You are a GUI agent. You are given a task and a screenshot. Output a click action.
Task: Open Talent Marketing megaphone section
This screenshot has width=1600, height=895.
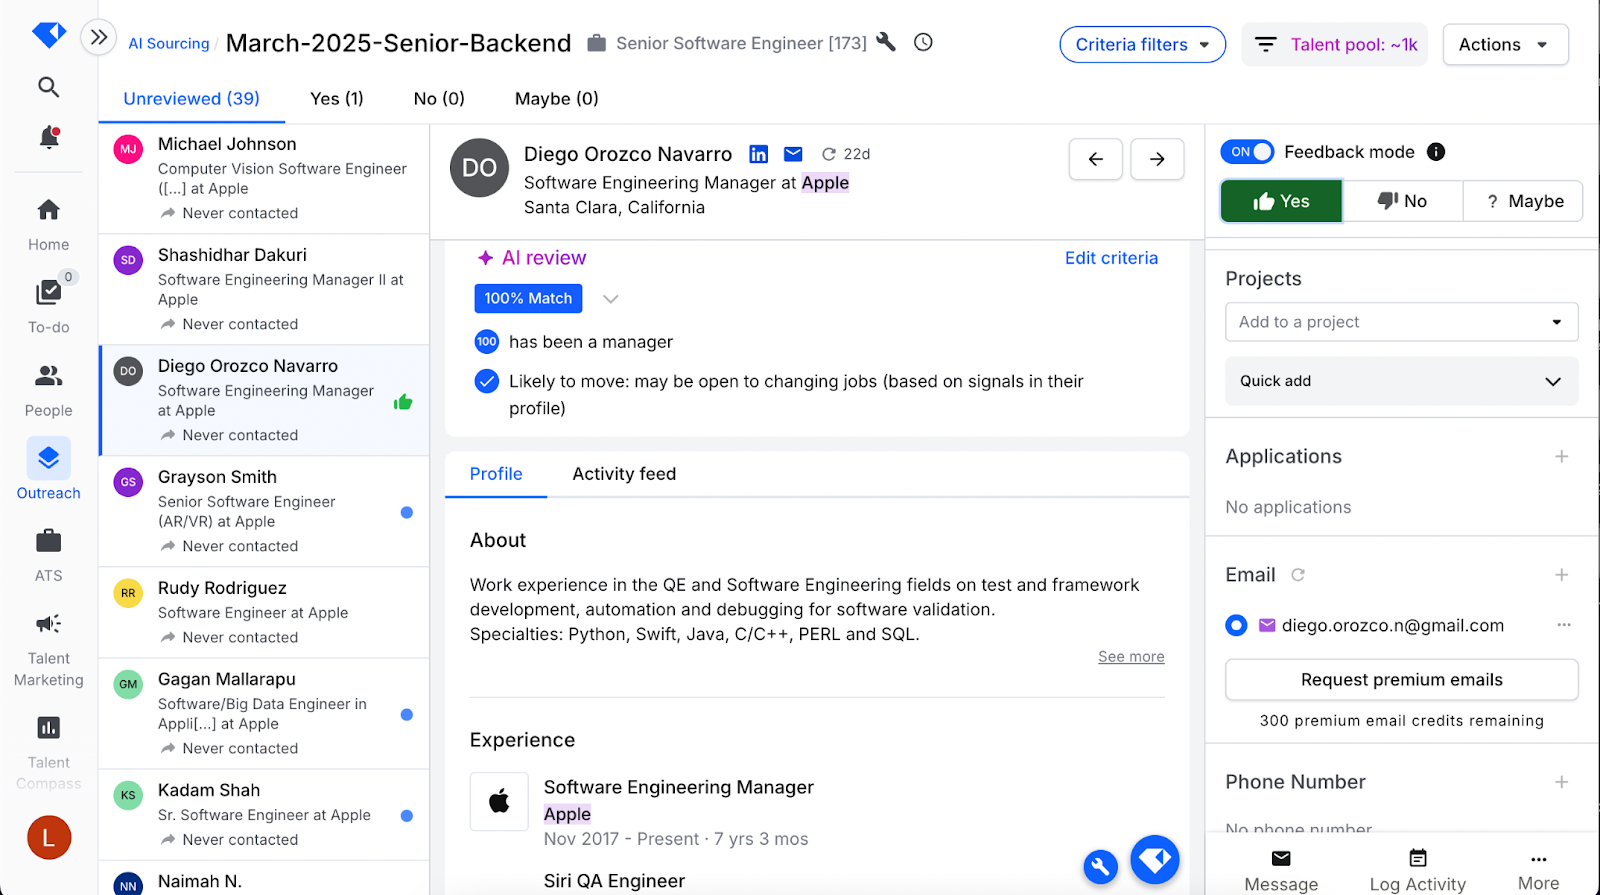(x=48, y=650)
